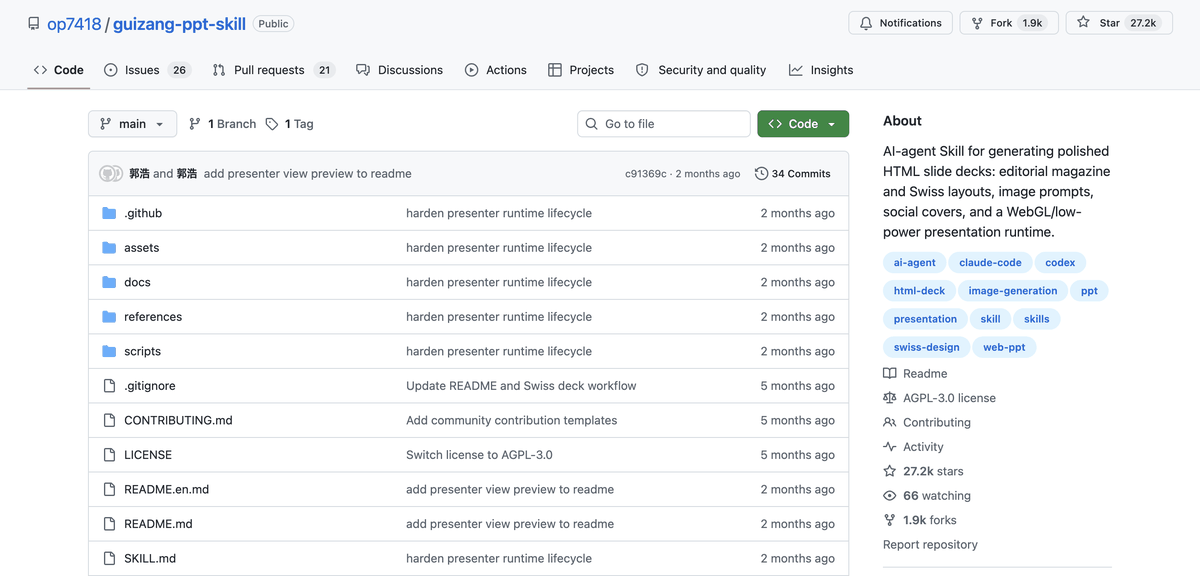Open the Readme link in About

tap(915, 373)
